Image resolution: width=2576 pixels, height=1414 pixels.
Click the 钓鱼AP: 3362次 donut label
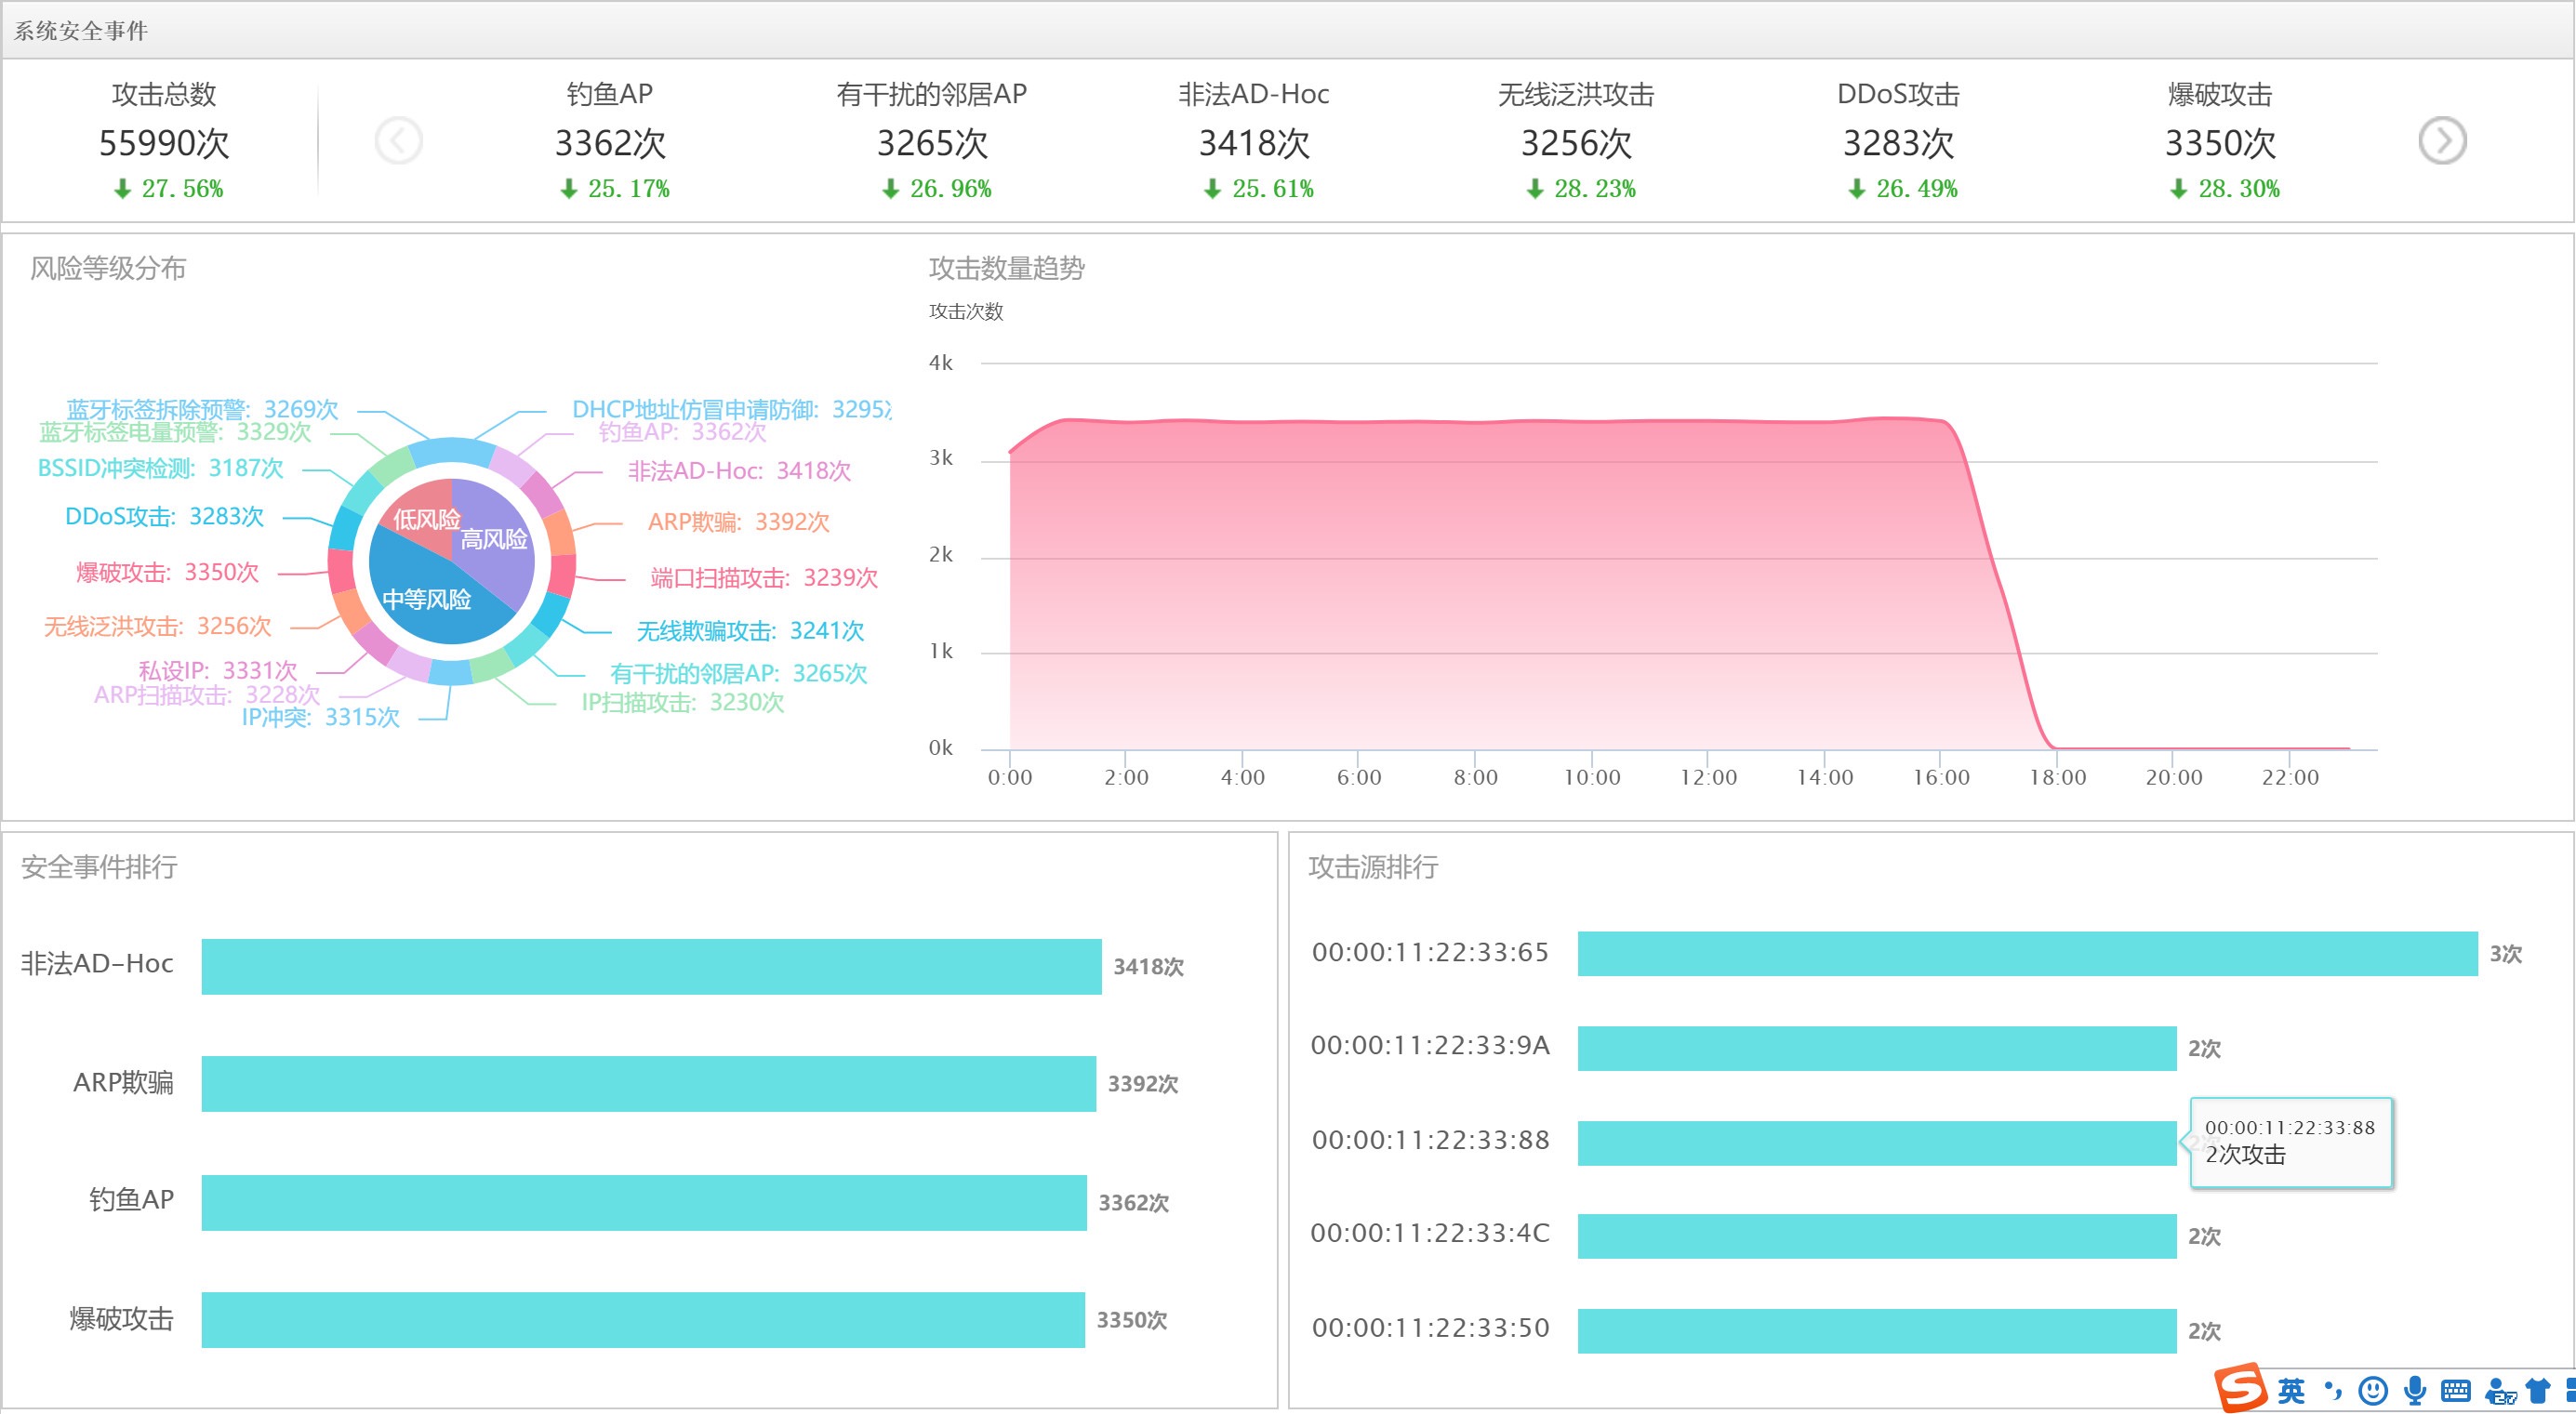(x=682, y=431)
